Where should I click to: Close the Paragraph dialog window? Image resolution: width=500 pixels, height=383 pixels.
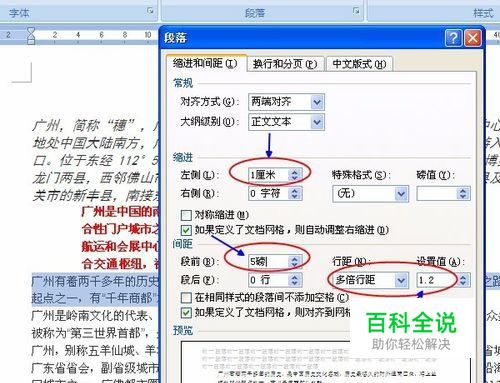coord(473,38)
